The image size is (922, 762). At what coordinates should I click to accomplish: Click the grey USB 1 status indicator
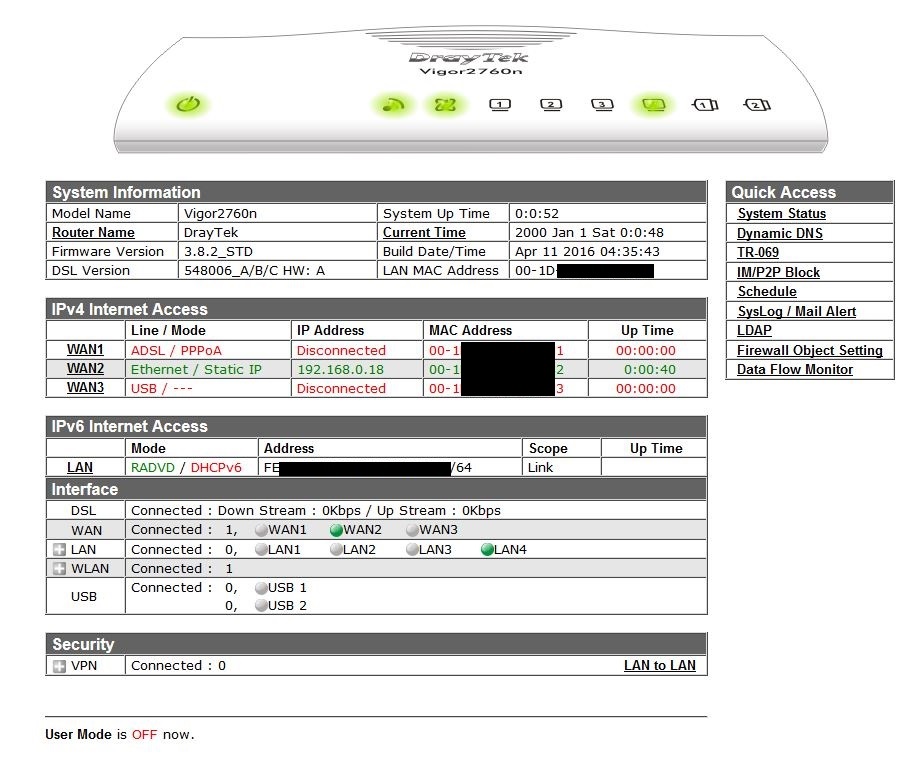[262, 588]
